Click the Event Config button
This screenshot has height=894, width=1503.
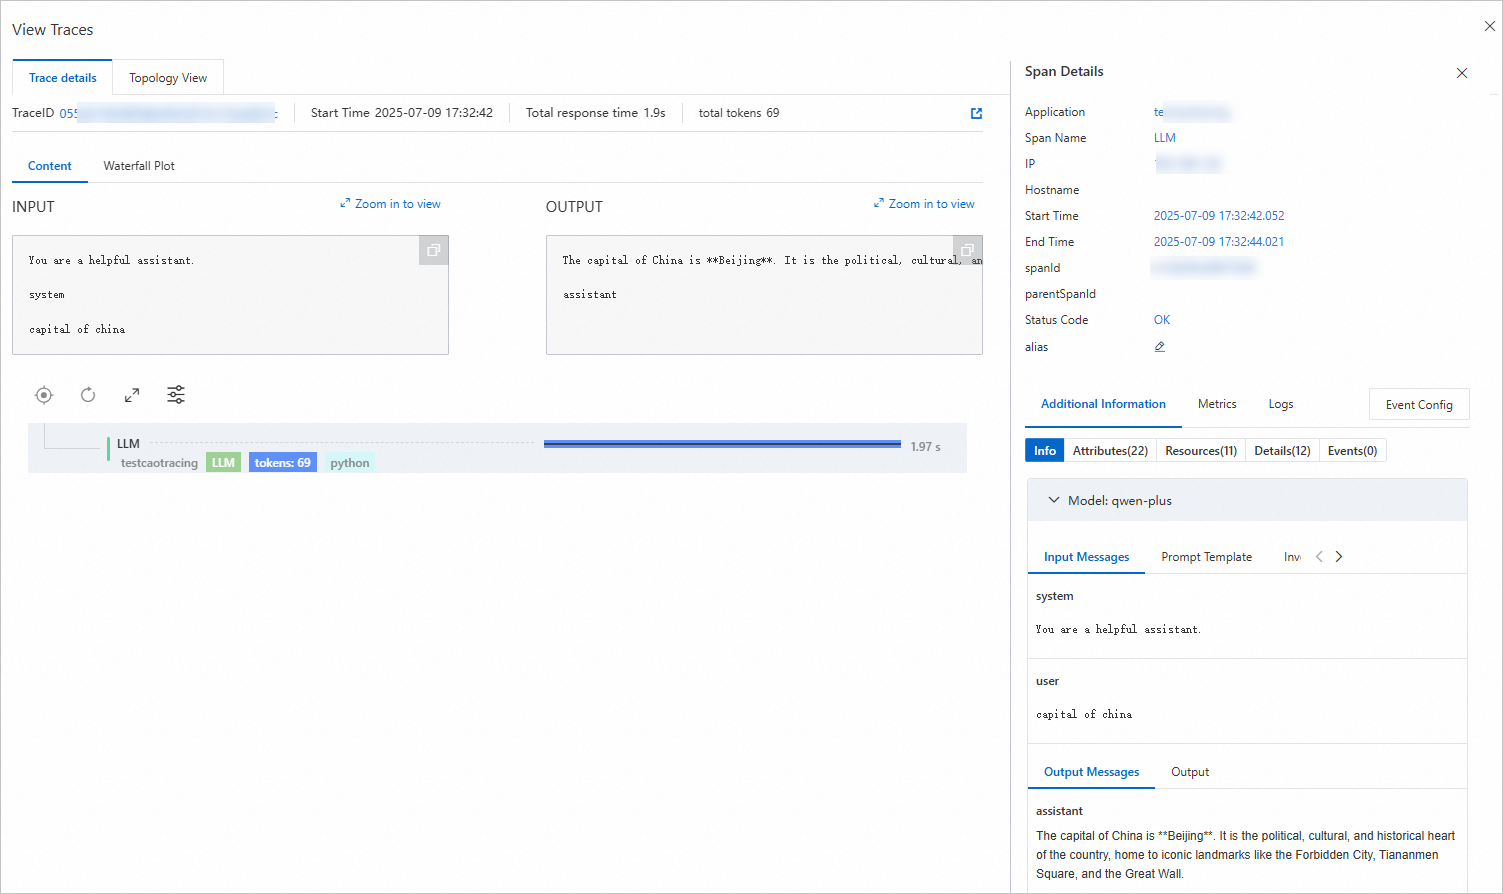[x=1419, y=404]
